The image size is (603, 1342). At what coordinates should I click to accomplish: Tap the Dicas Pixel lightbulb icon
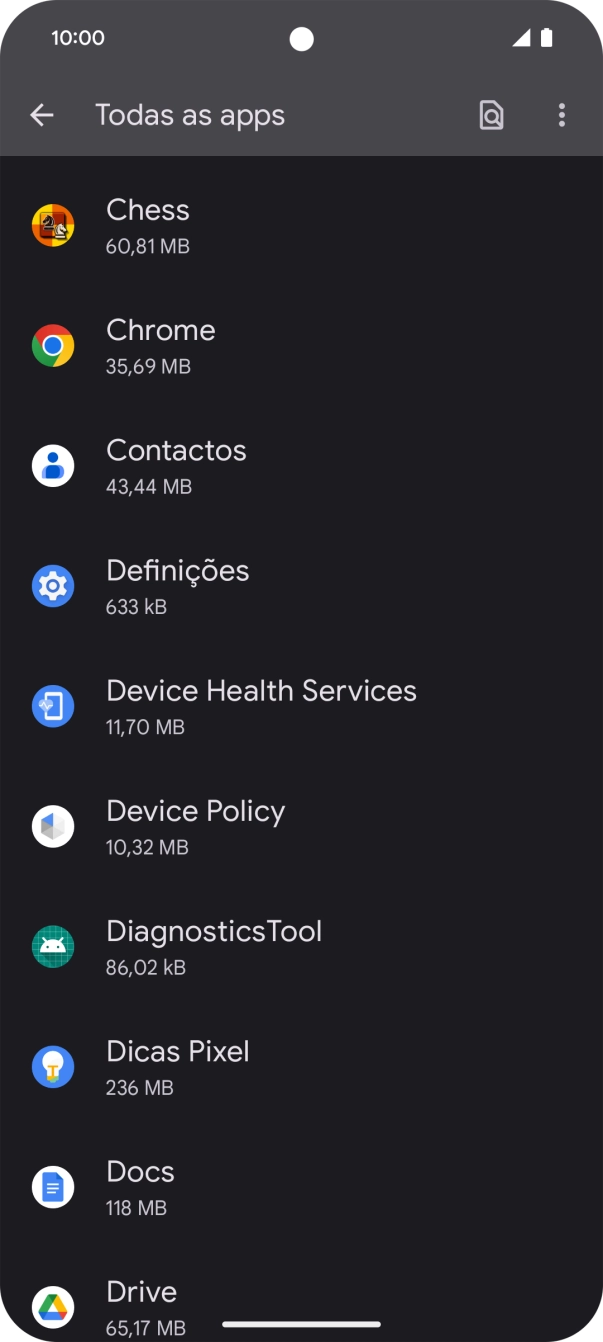(x=53, y=1067)
